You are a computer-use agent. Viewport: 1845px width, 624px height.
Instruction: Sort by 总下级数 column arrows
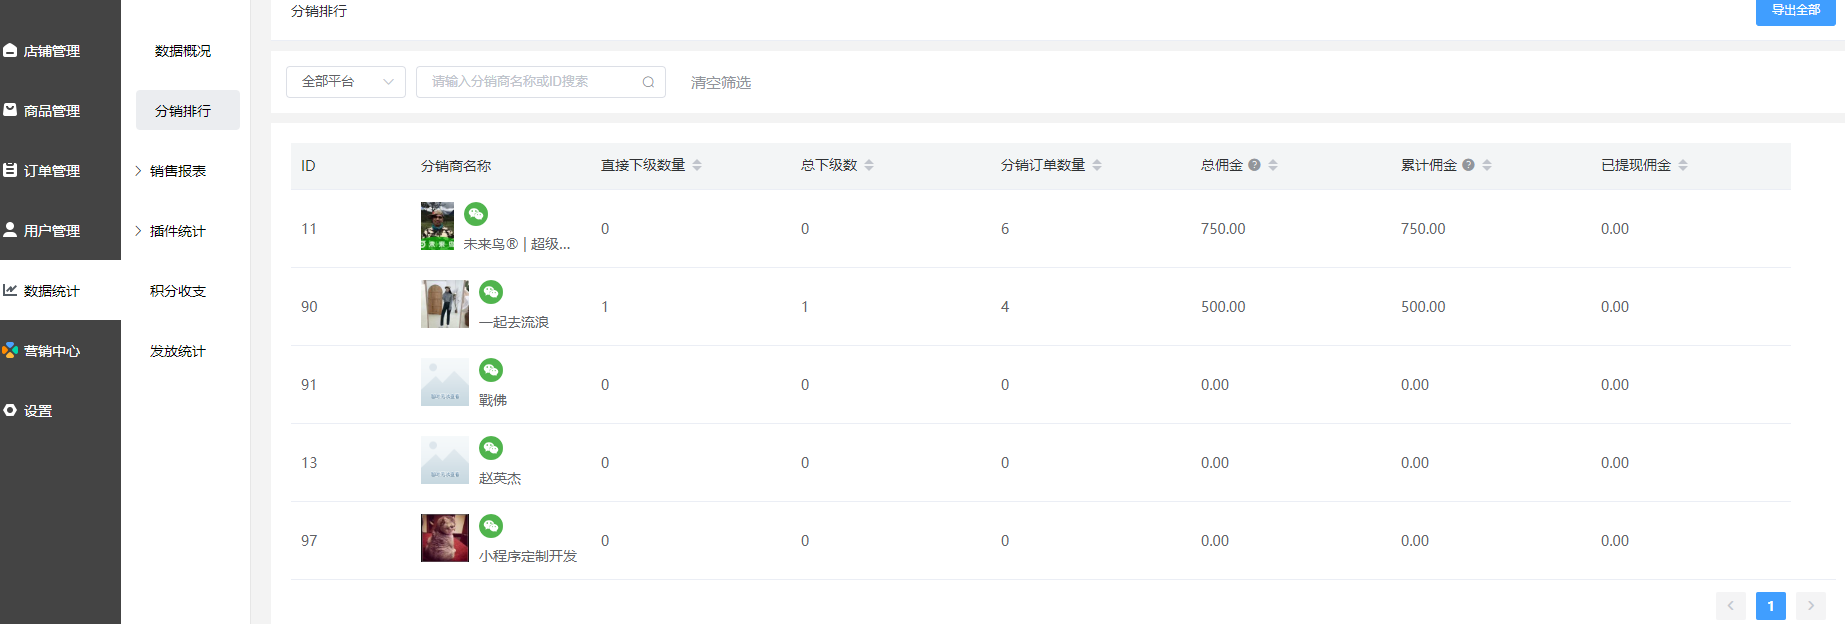869,165
